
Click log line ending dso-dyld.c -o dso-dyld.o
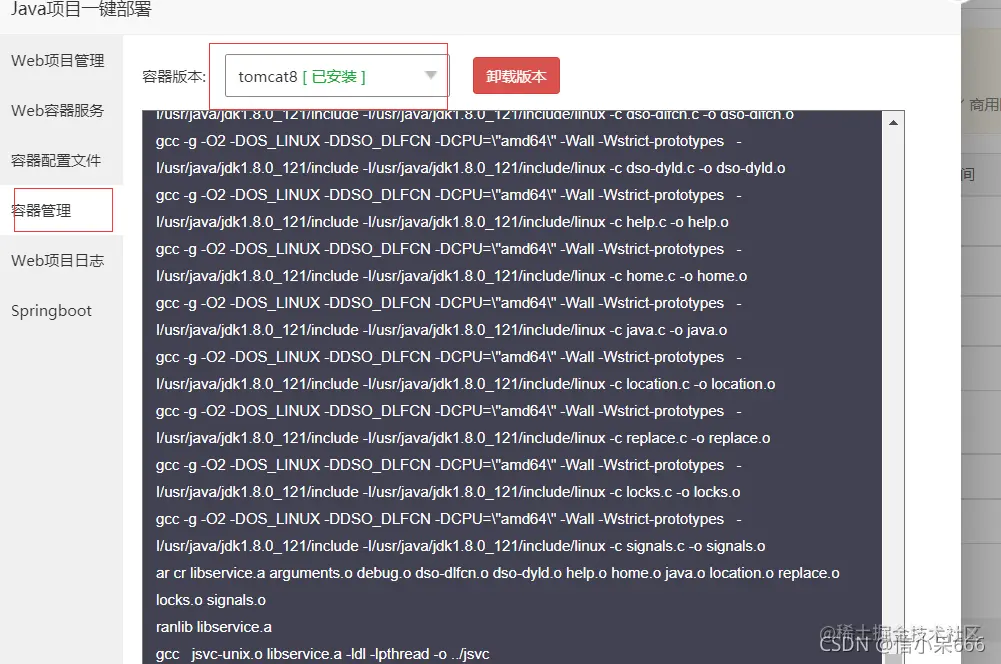[470, 168]
